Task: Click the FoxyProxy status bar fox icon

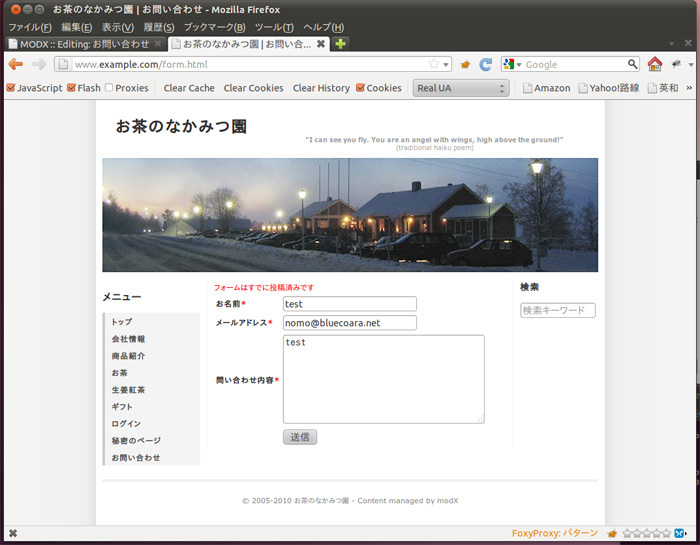Action: pos(612,533)
